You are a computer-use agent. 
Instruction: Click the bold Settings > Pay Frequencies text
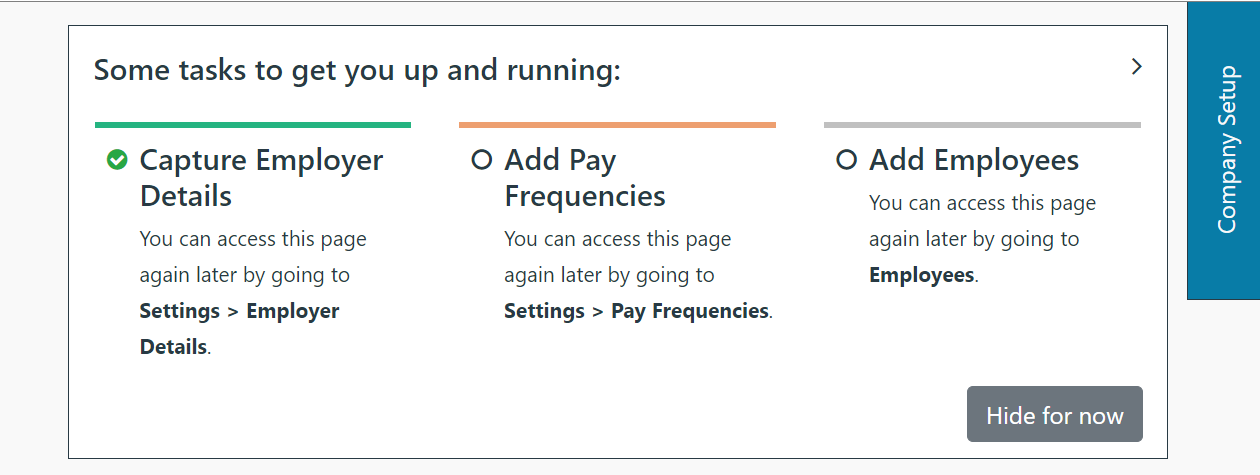636,311
